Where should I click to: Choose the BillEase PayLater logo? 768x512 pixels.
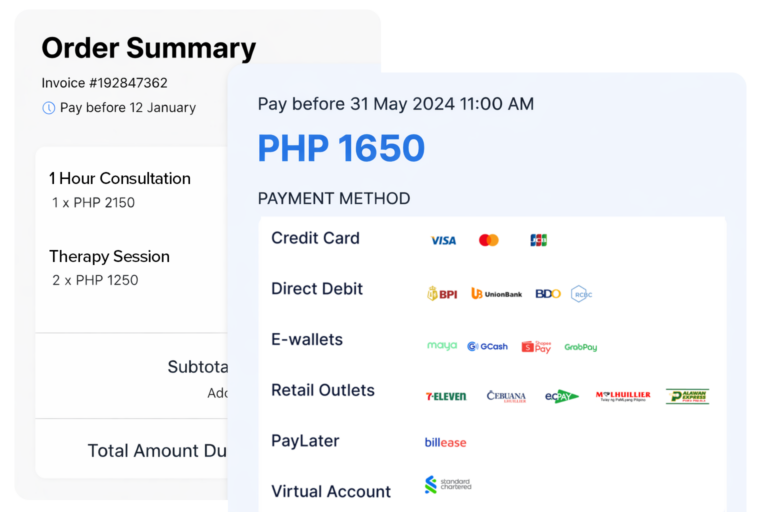(x=445, y=442)
